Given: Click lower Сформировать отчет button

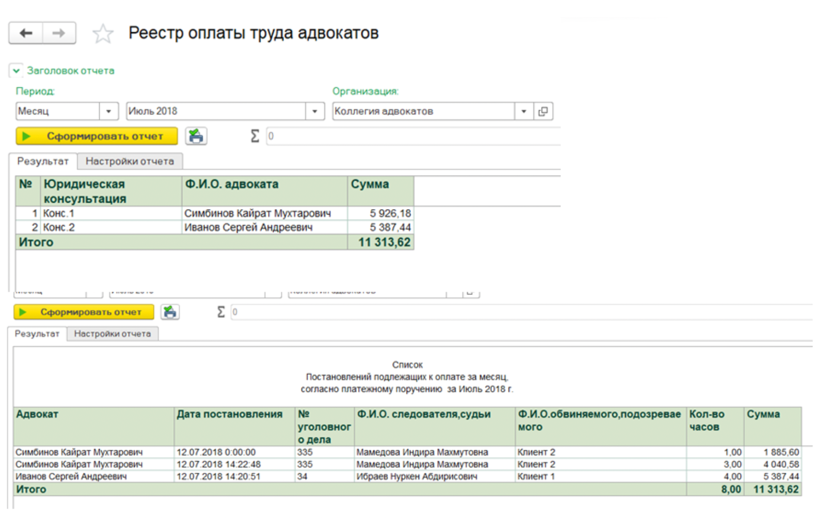Looking at the screenshot, I should click(x=84, y=312).
